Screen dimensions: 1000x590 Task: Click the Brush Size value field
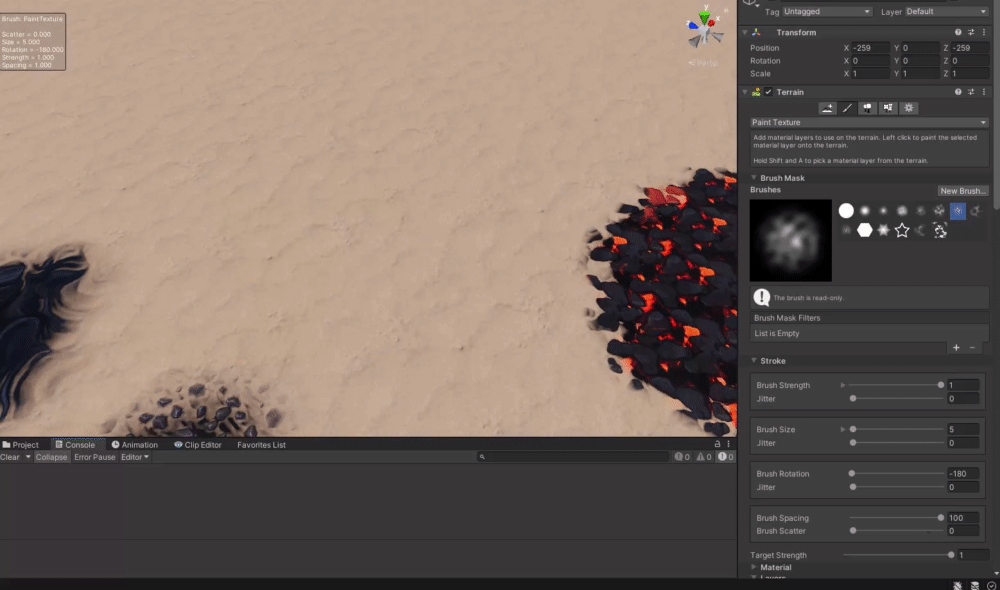962,429
